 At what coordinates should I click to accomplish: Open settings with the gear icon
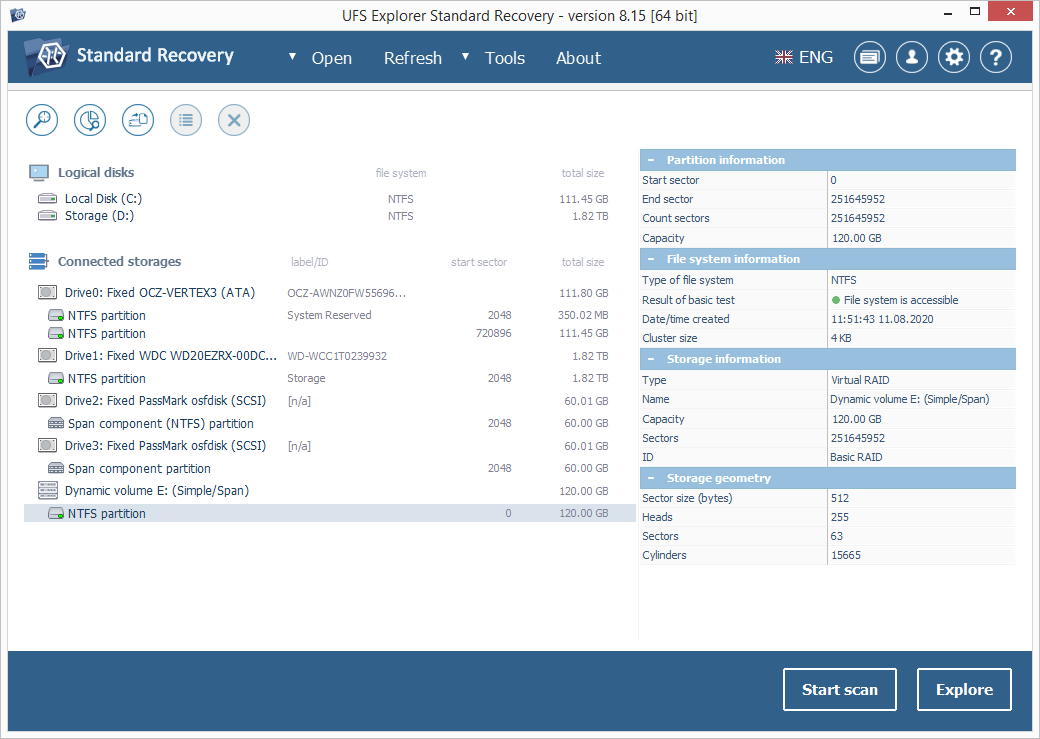[x=954, y=57]
